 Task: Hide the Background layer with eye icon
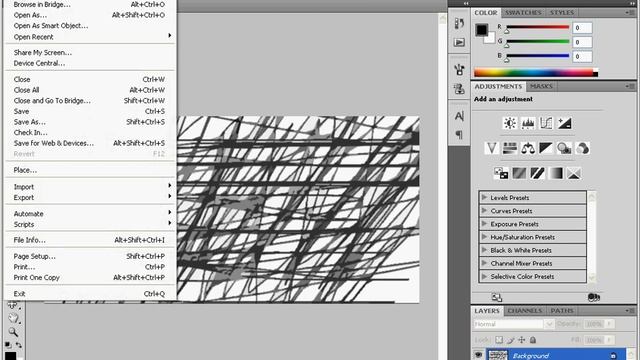tap(478, 355)
